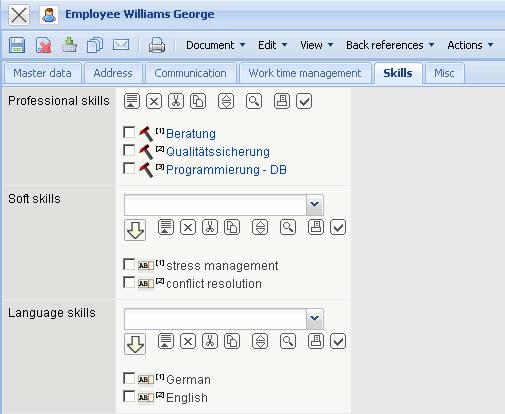Click Language skills checkmark select-all icon
Image resolution: width=505 pixels, height=414 pixels.
coord(338,341)
